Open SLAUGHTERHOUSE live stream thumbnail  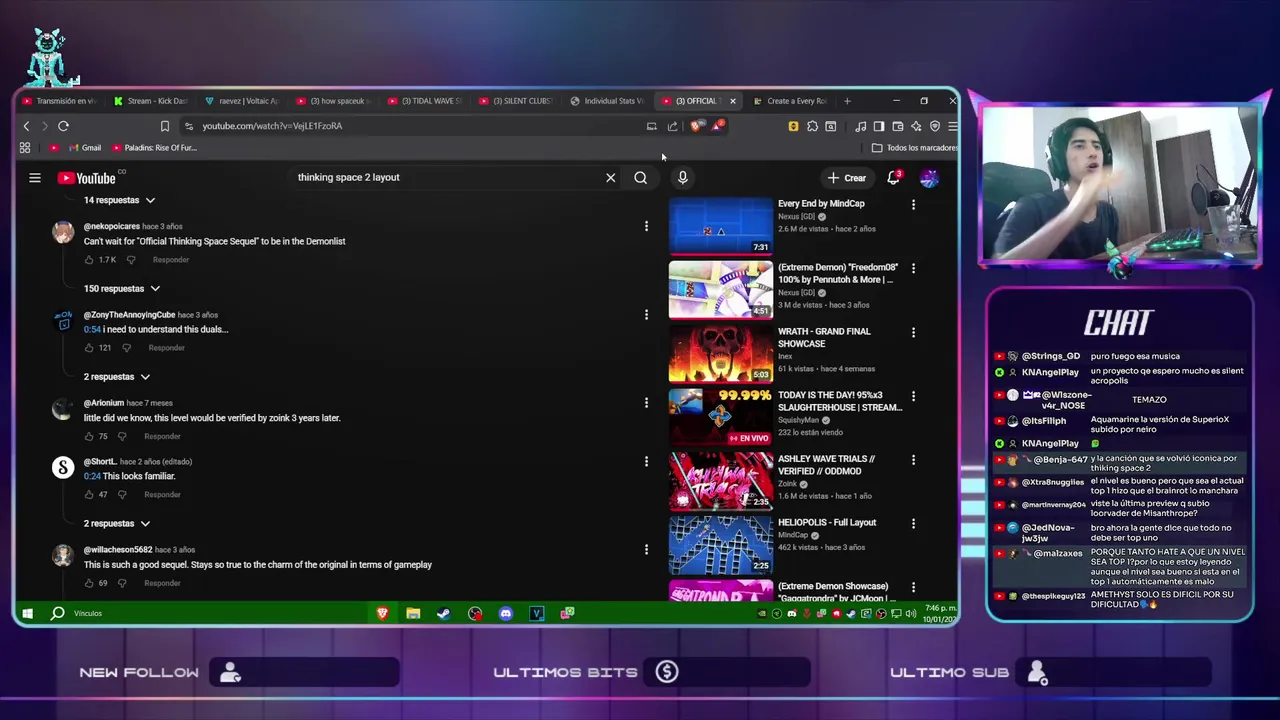(x=720, y=417)
